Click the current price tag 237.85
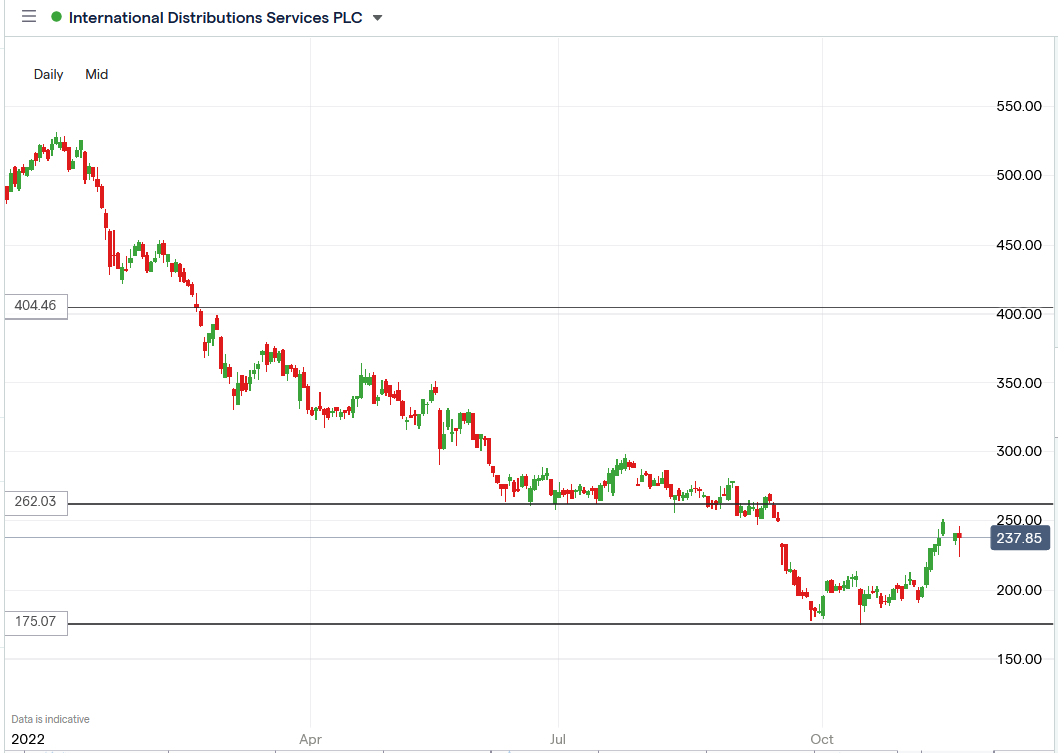The height and width of the screenshot is (753, 1058). [x=1020, y=538]
